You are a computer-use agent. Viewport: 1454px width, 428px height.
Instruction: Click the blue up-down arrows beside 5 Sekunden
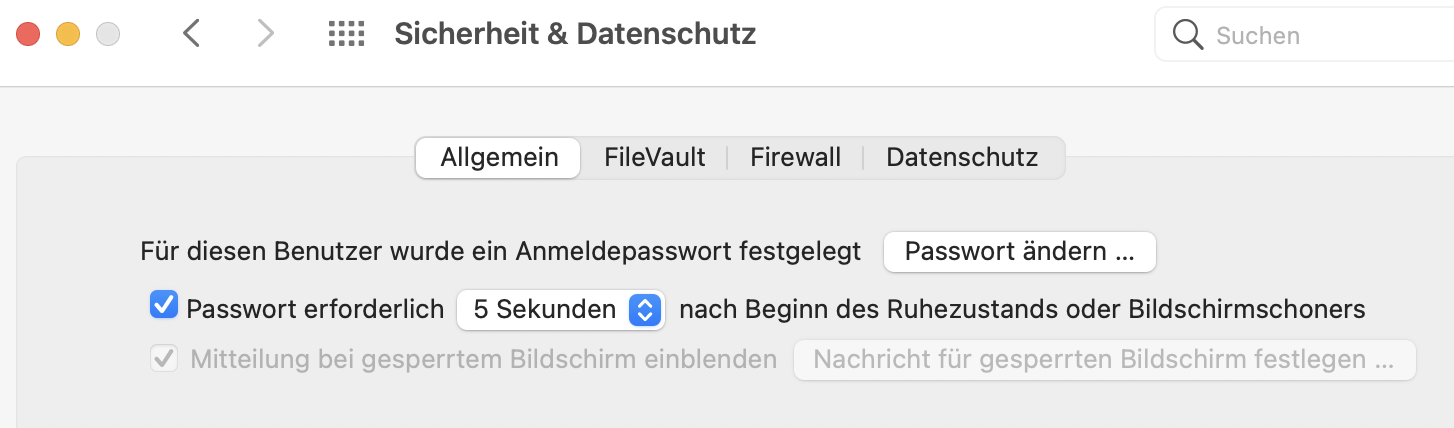point(645,310)
